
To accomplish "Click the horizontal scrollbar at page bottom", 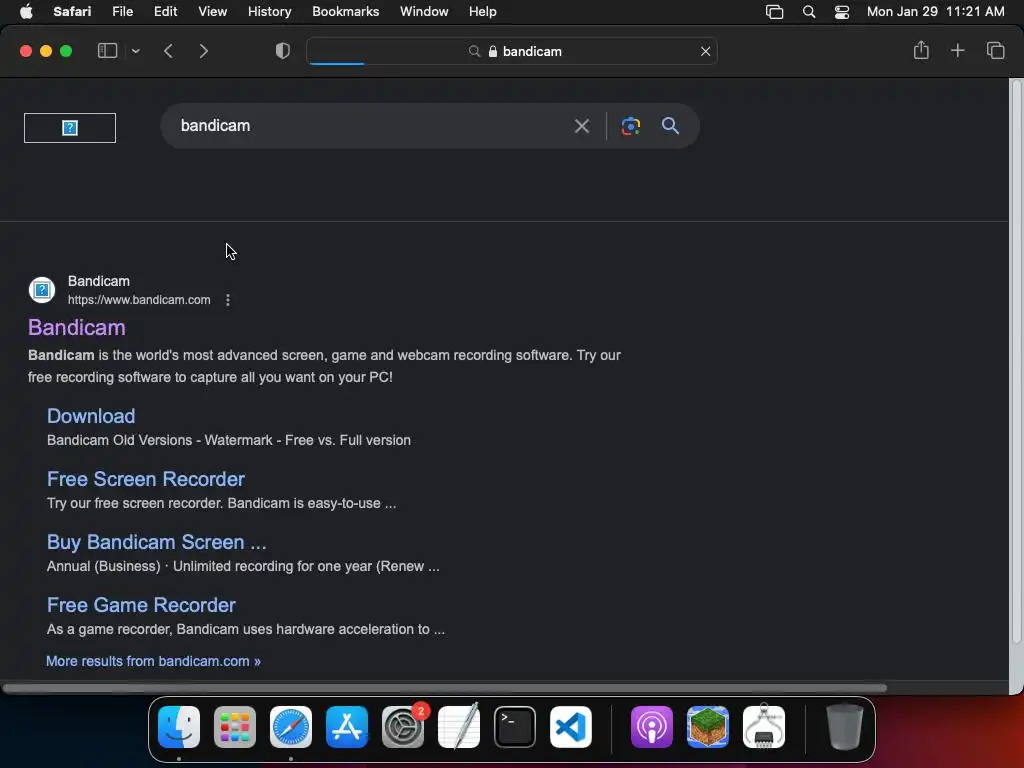I will click(x=444, y=688).
